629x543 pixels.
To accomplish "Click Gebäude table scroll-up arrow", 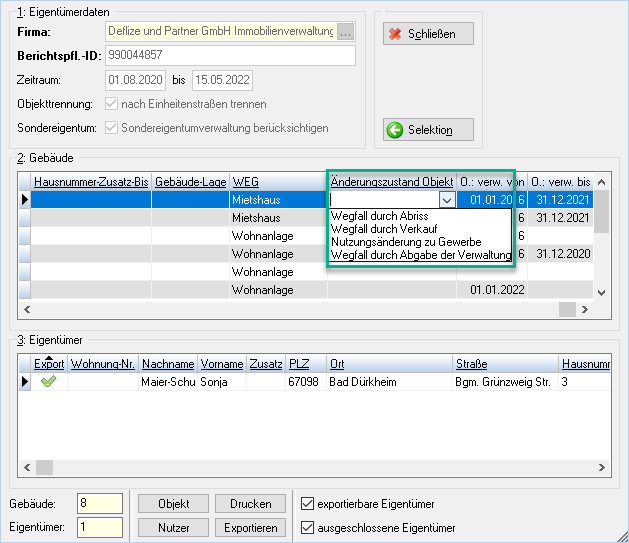I will pyautogui.click(x=601, y=182).
